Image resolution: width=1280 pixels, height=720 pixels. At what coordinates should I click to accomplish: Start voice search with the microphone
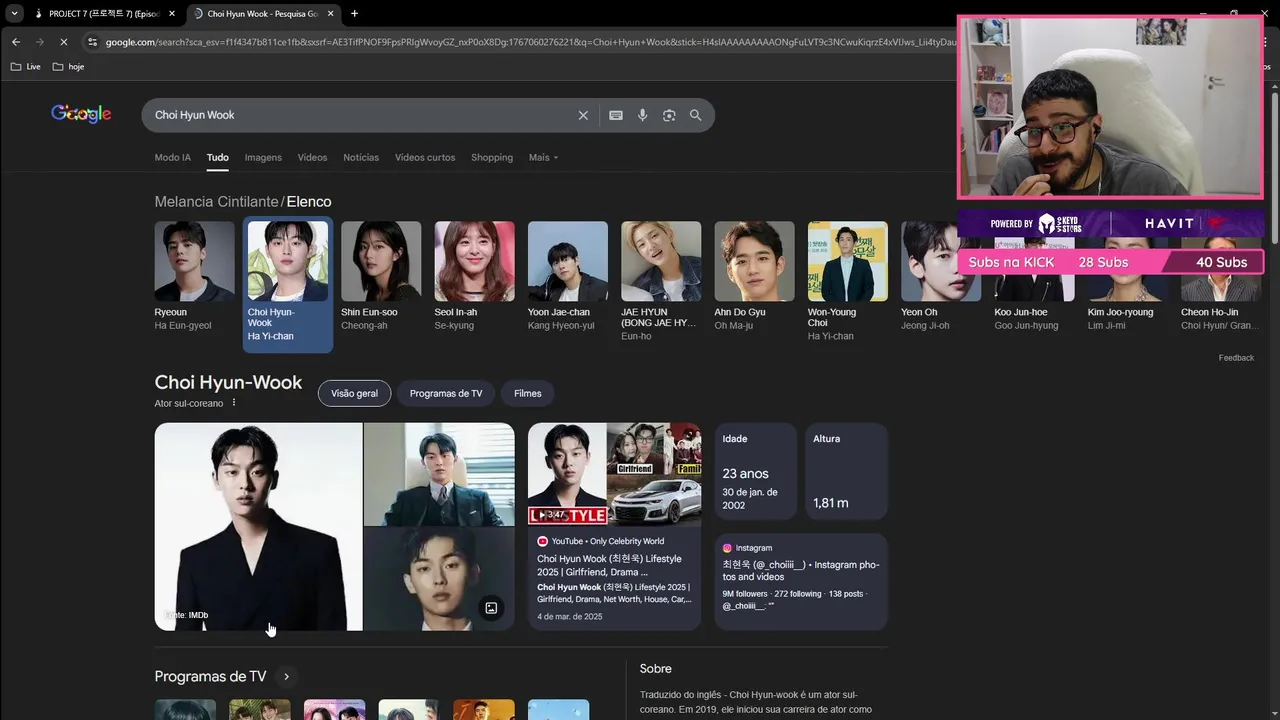pos(643,115)
